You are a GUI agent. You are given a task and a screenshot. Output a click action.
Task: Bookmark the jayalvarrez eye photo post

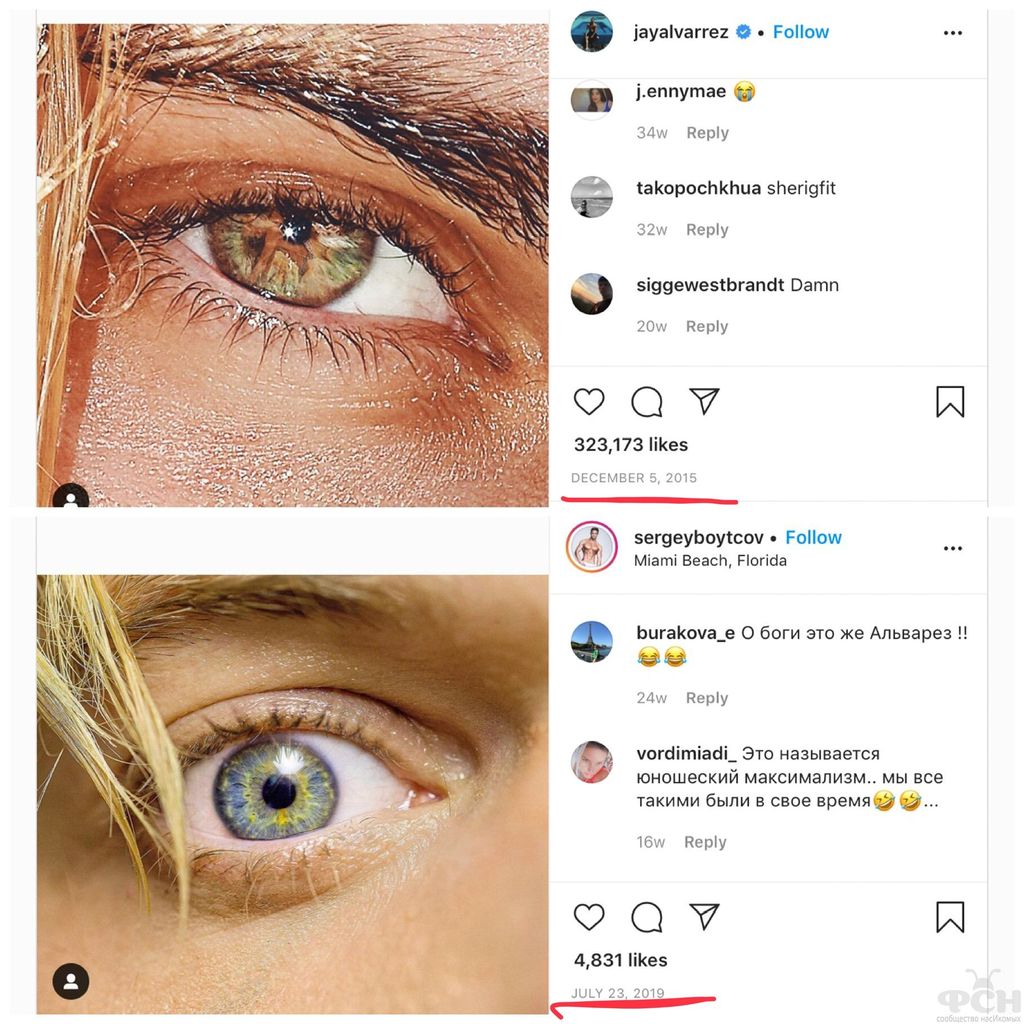point(950,402)
